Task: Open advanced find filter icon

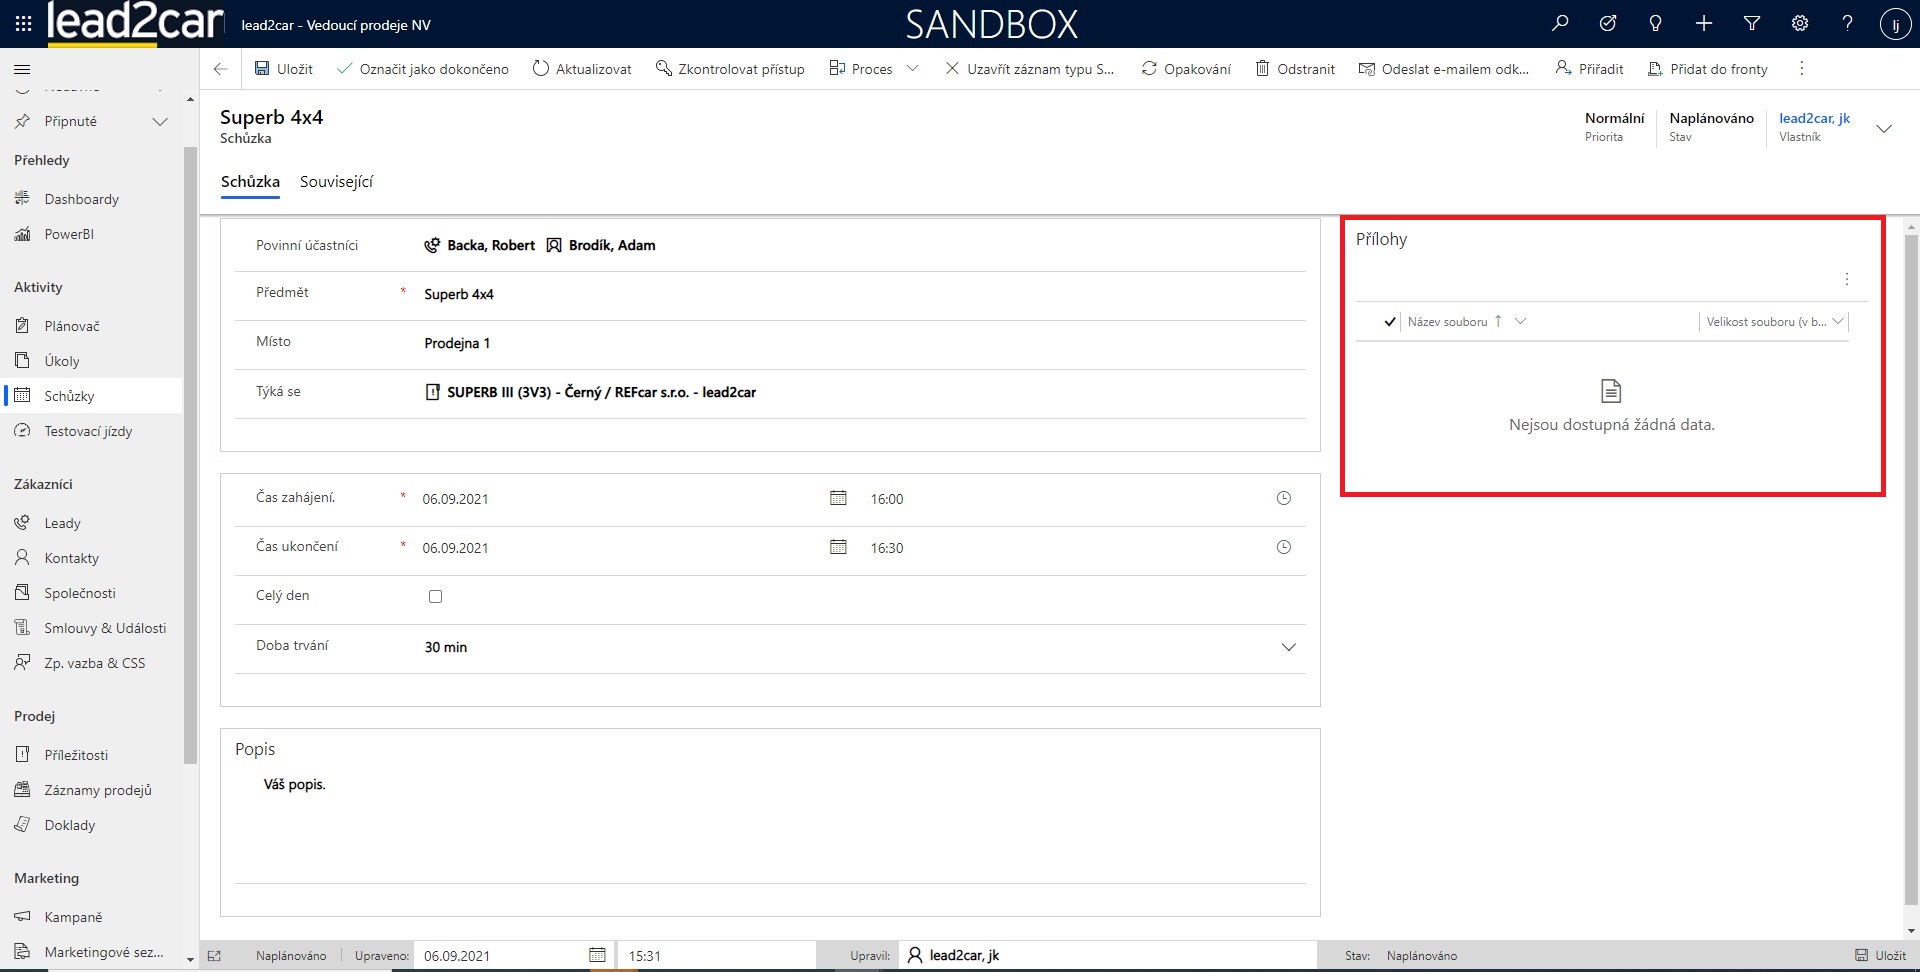Action: coord(1752,24)
